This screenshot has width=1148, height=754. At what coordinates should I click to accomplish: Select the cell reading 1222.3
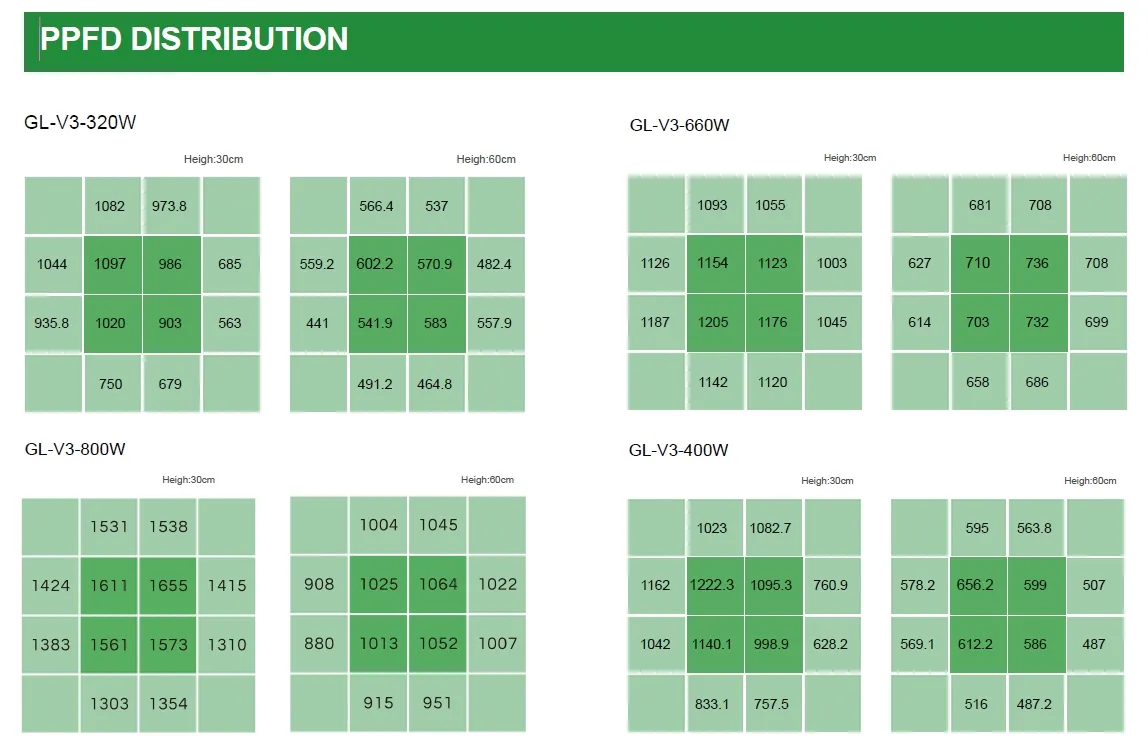pos(712,585)
